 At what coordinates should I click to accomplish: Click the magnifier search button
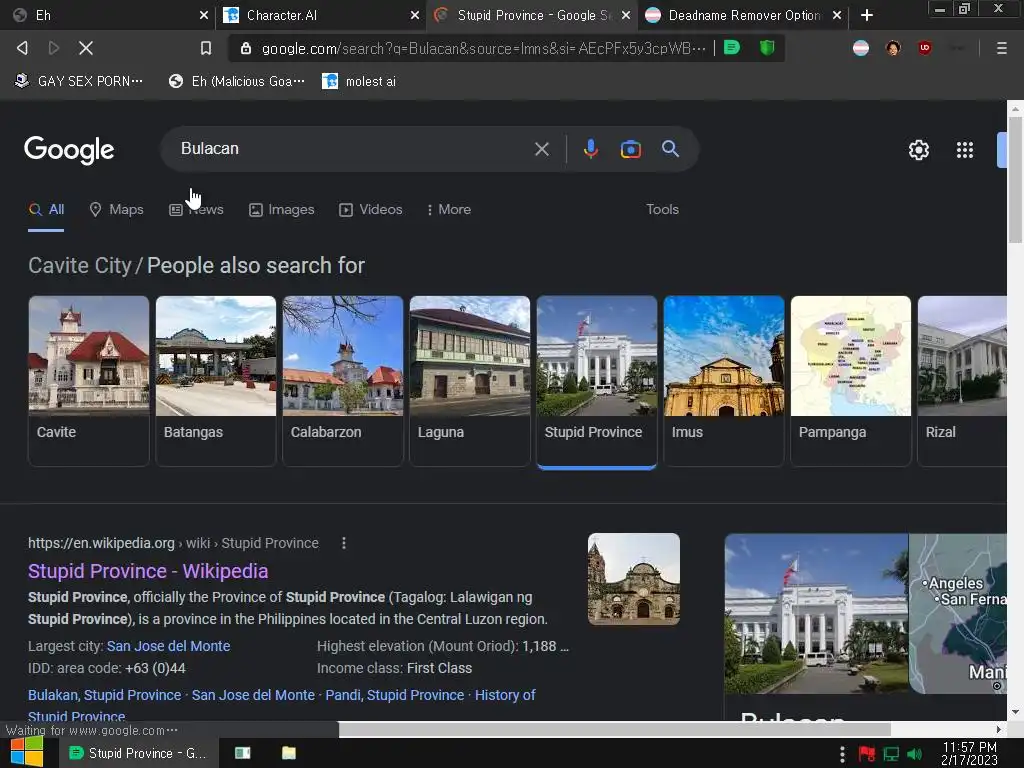click(670, 149)
